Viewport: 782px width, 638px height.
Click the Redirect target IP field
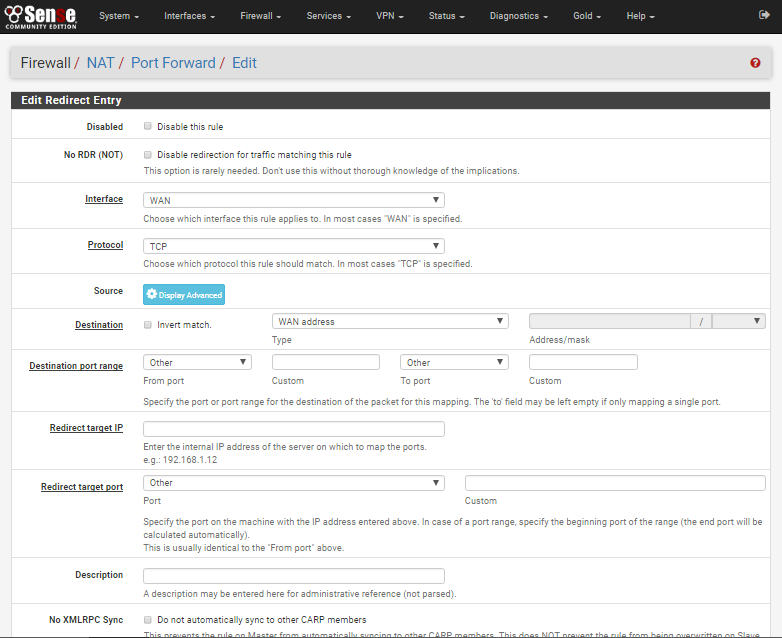coord(294,429)
